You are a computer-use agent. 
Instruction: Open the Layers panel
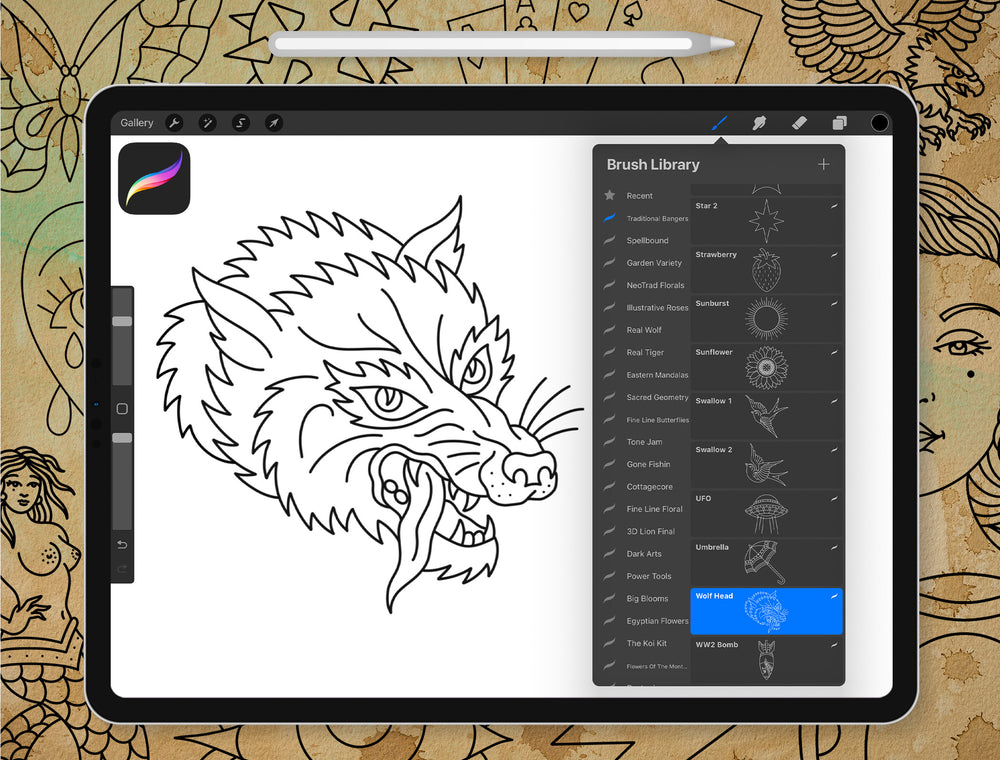[839, 123]
